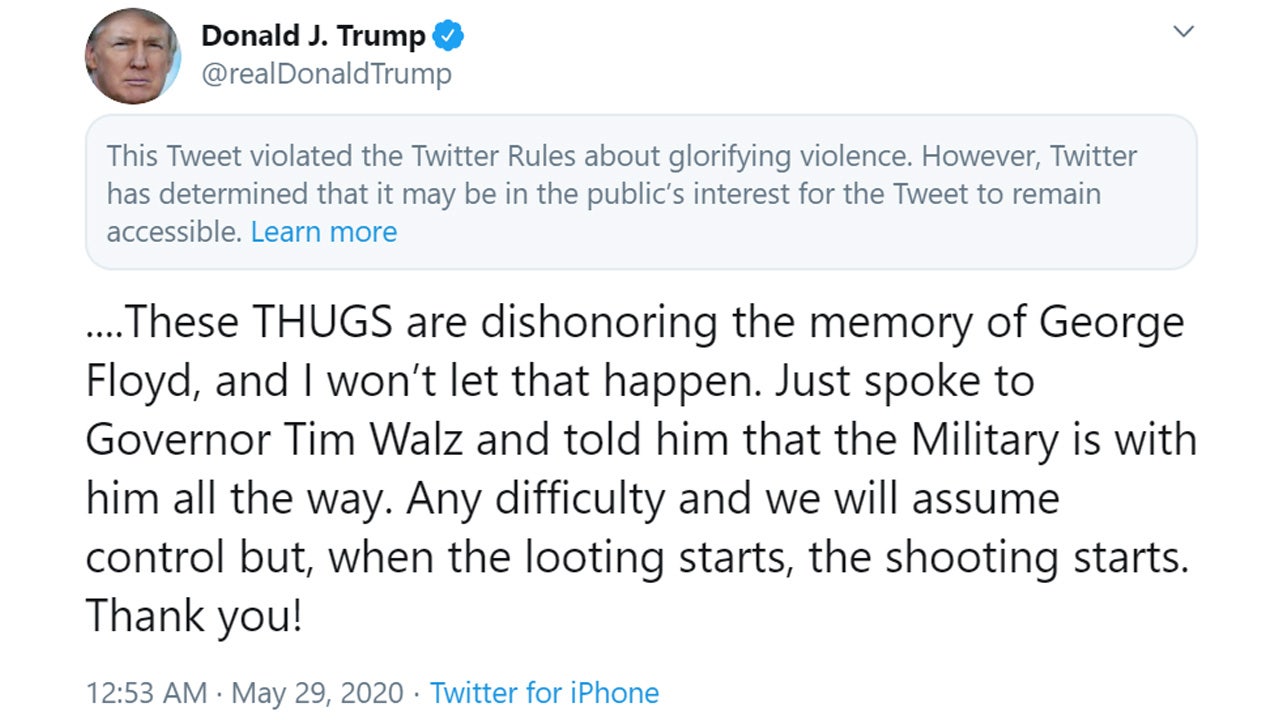This screenshot has width=1280, height=720.
Task: Click Donald Trump's profile avatar photo
Action: click(133, 56)
